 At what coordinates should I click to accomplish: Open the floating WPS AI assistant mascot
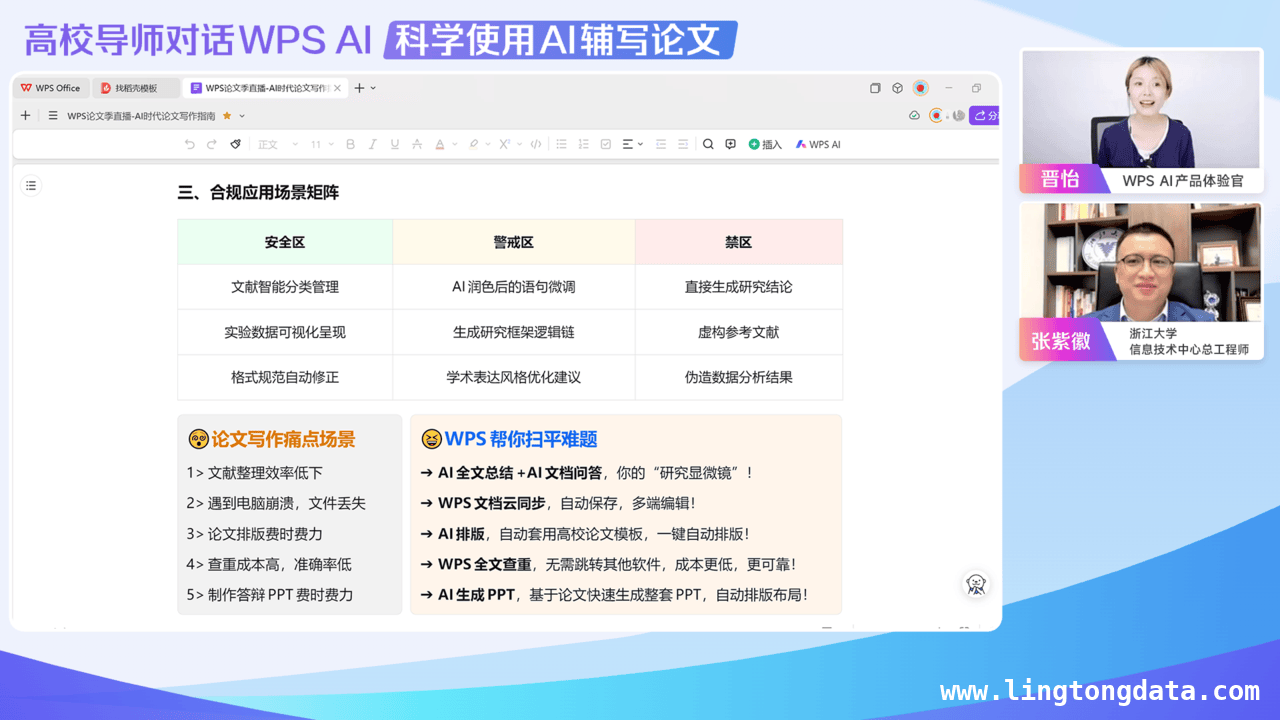(976, 584)
